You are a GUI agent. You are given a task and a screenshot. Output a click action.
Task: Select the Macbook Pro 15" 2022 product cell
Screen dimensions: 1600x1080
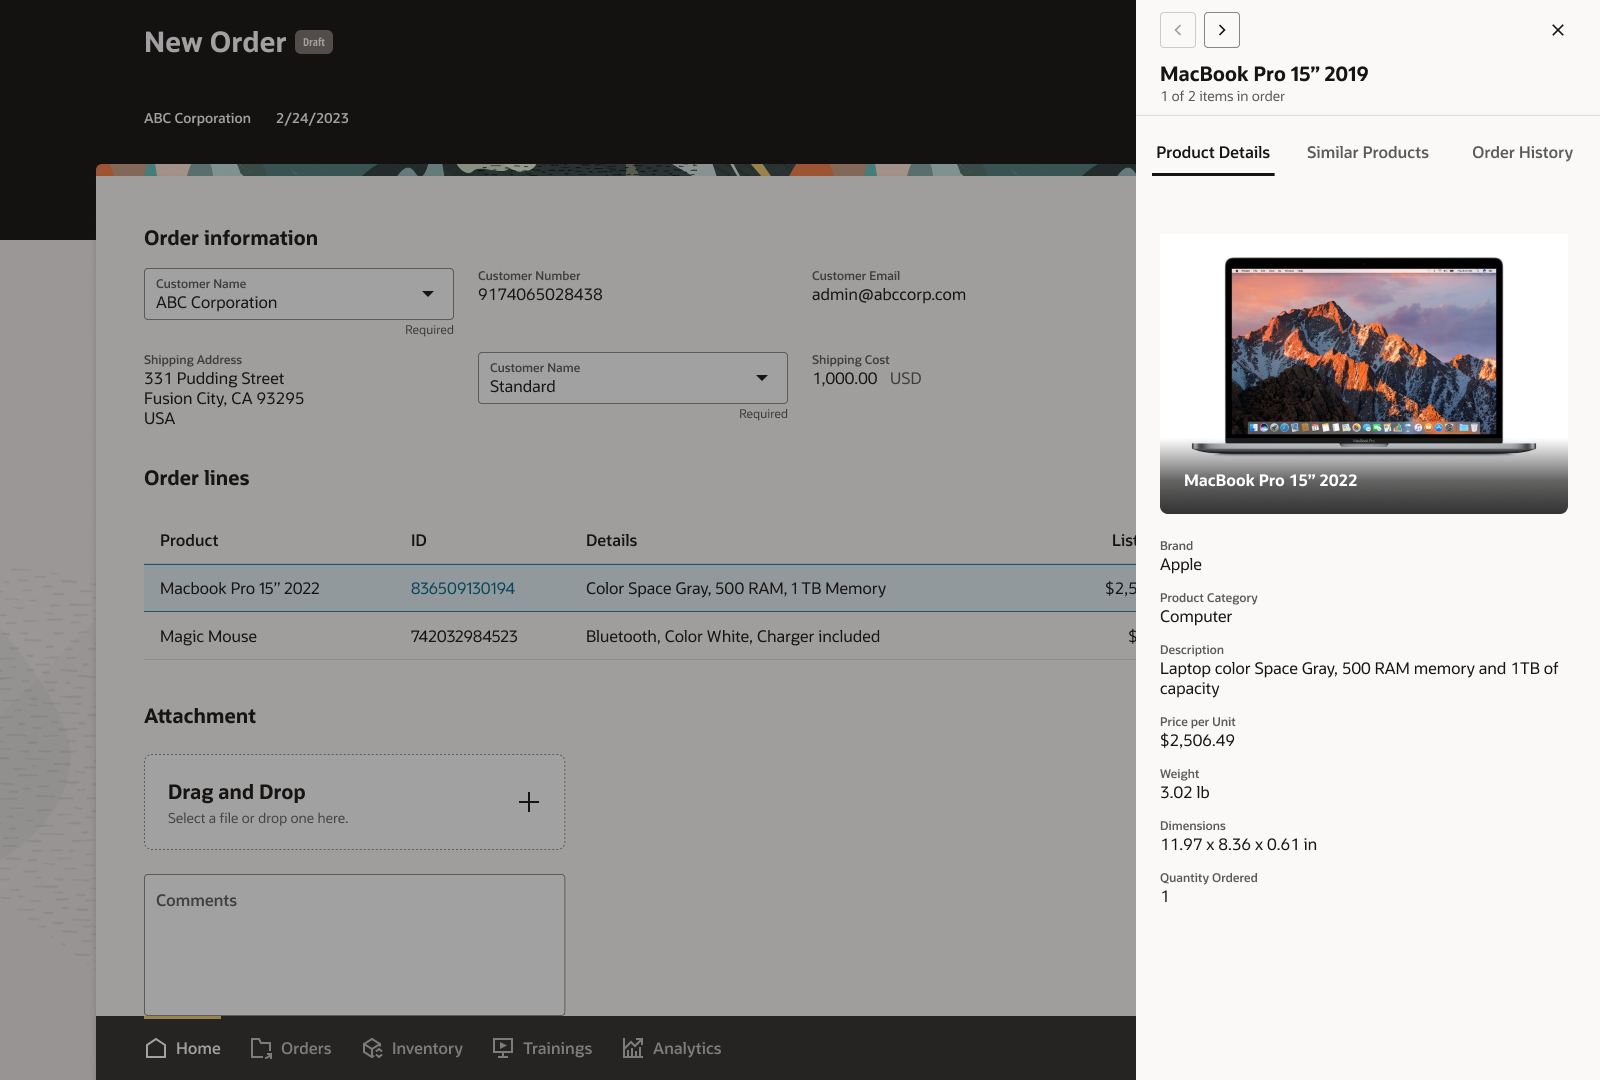[240, 589]
